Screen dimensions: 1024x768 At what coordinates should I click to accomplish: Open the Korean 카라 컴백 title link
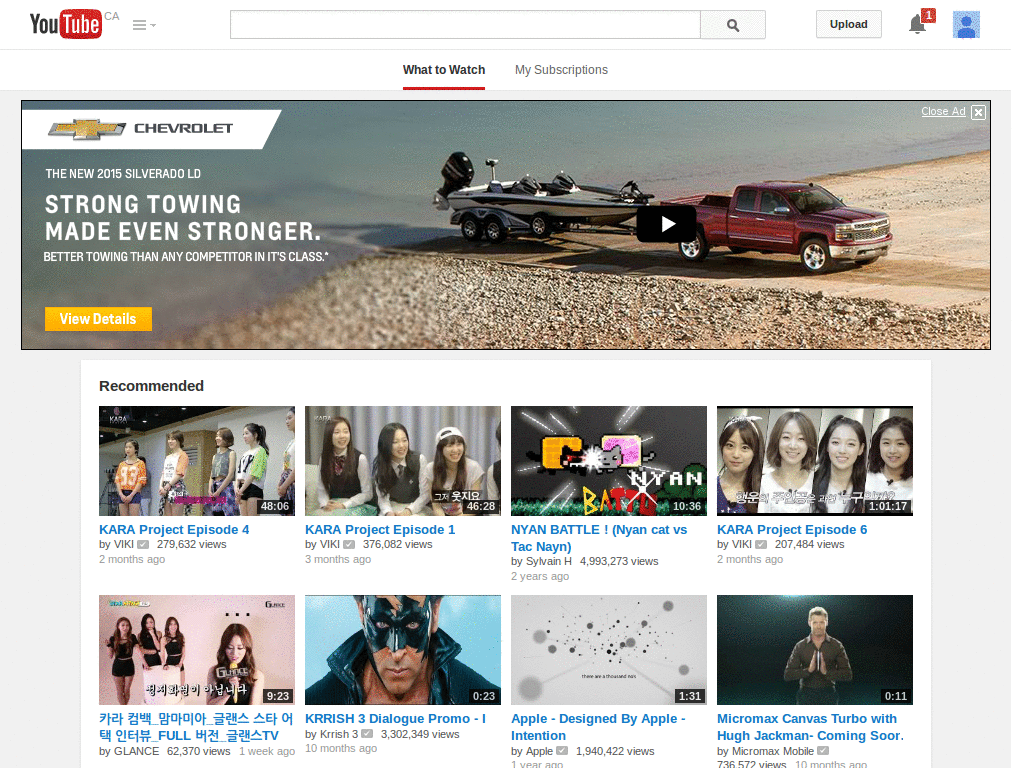click(196, 727)
